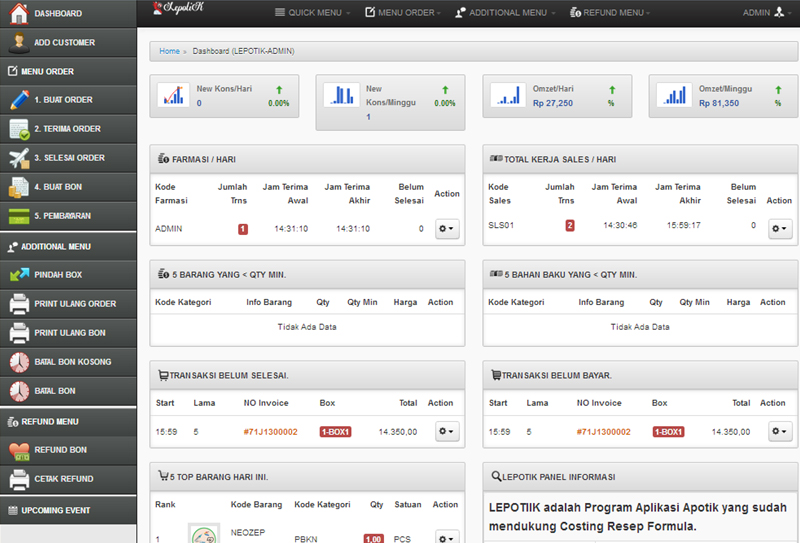Open gear action in Transaksi Belum Selesai row

(447, 432)
